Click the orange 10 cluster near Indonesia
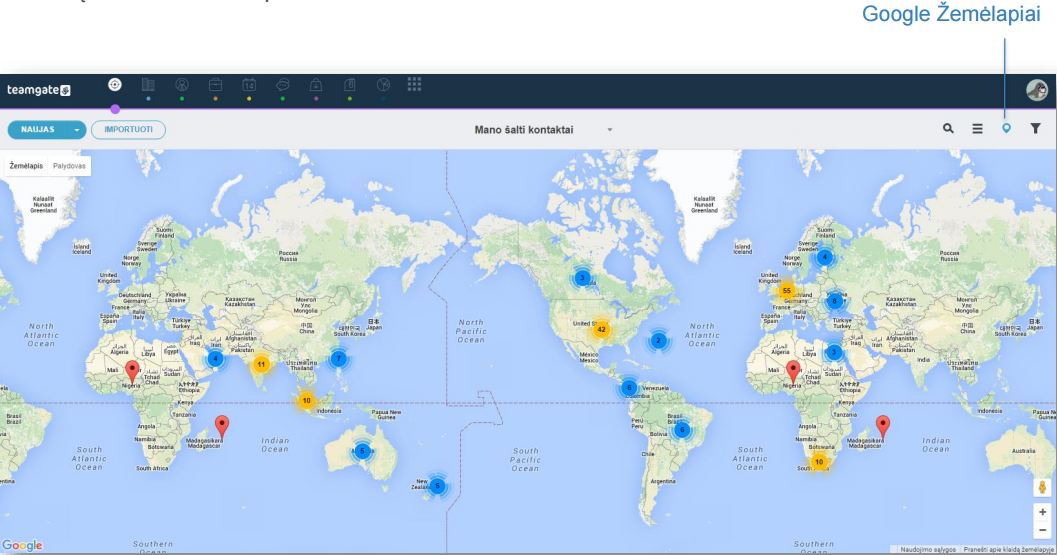The image size is (1057, 555). click(306, 401)
